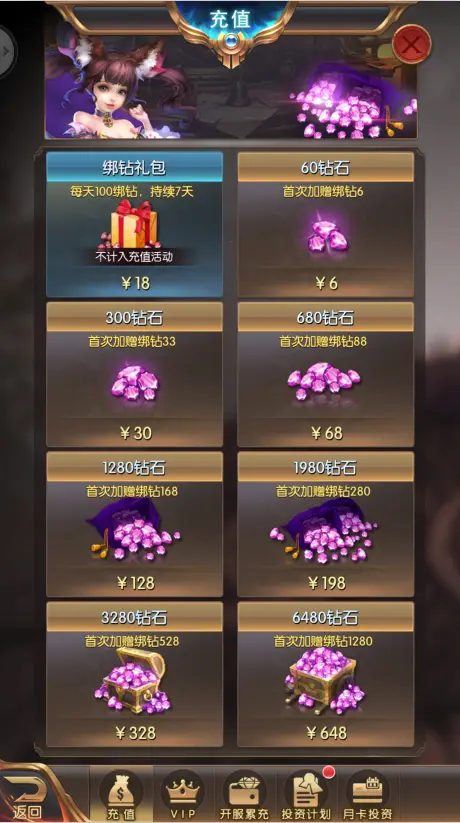This screenshot has width=460, height=823.
Task: Open the 月卡投资 card tab
Action: click(368, 794)
